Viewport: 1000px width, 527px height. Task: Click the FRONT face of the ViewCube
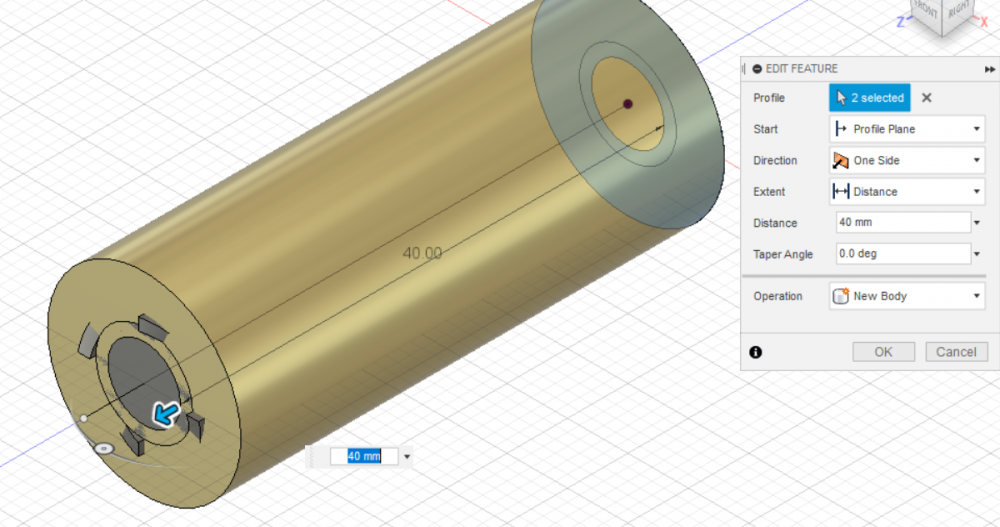click(925, 9)
